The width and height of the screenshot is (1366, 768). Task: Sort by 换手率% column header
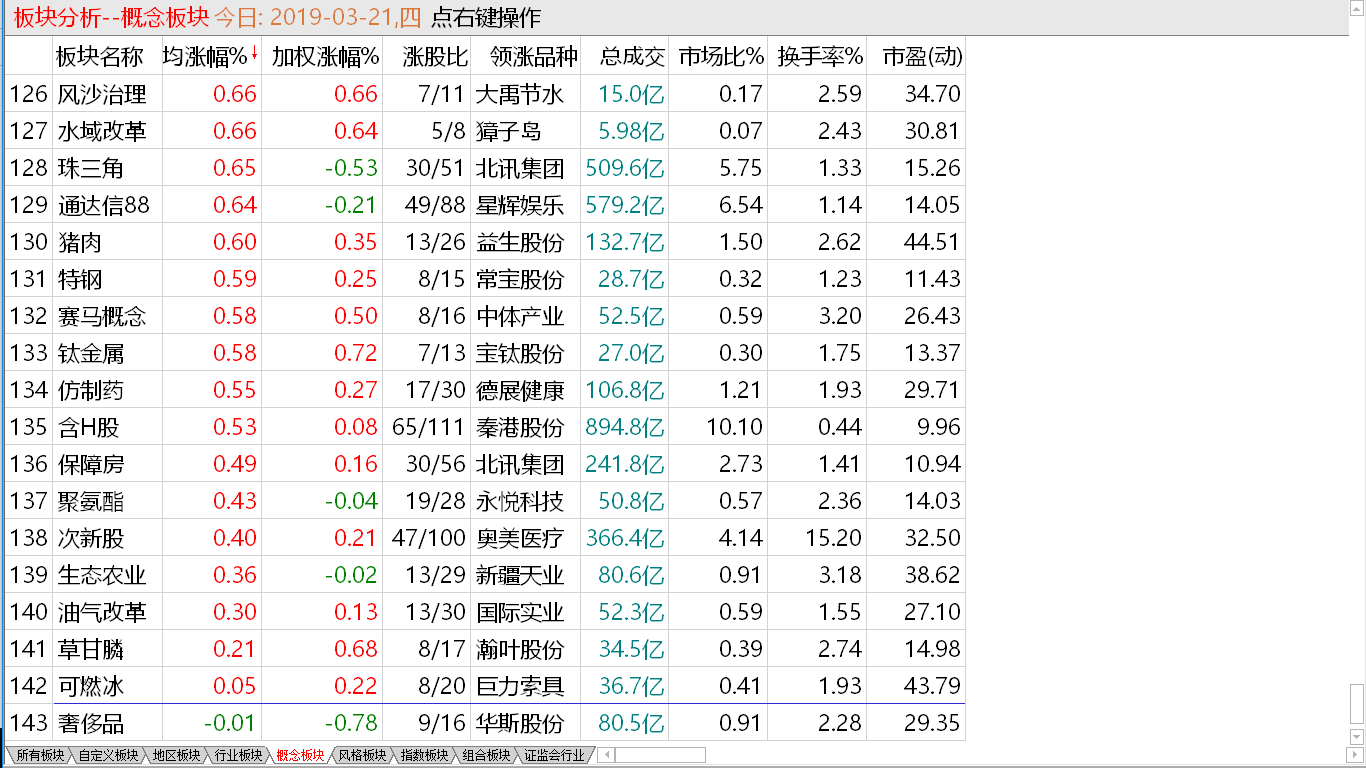820,57
